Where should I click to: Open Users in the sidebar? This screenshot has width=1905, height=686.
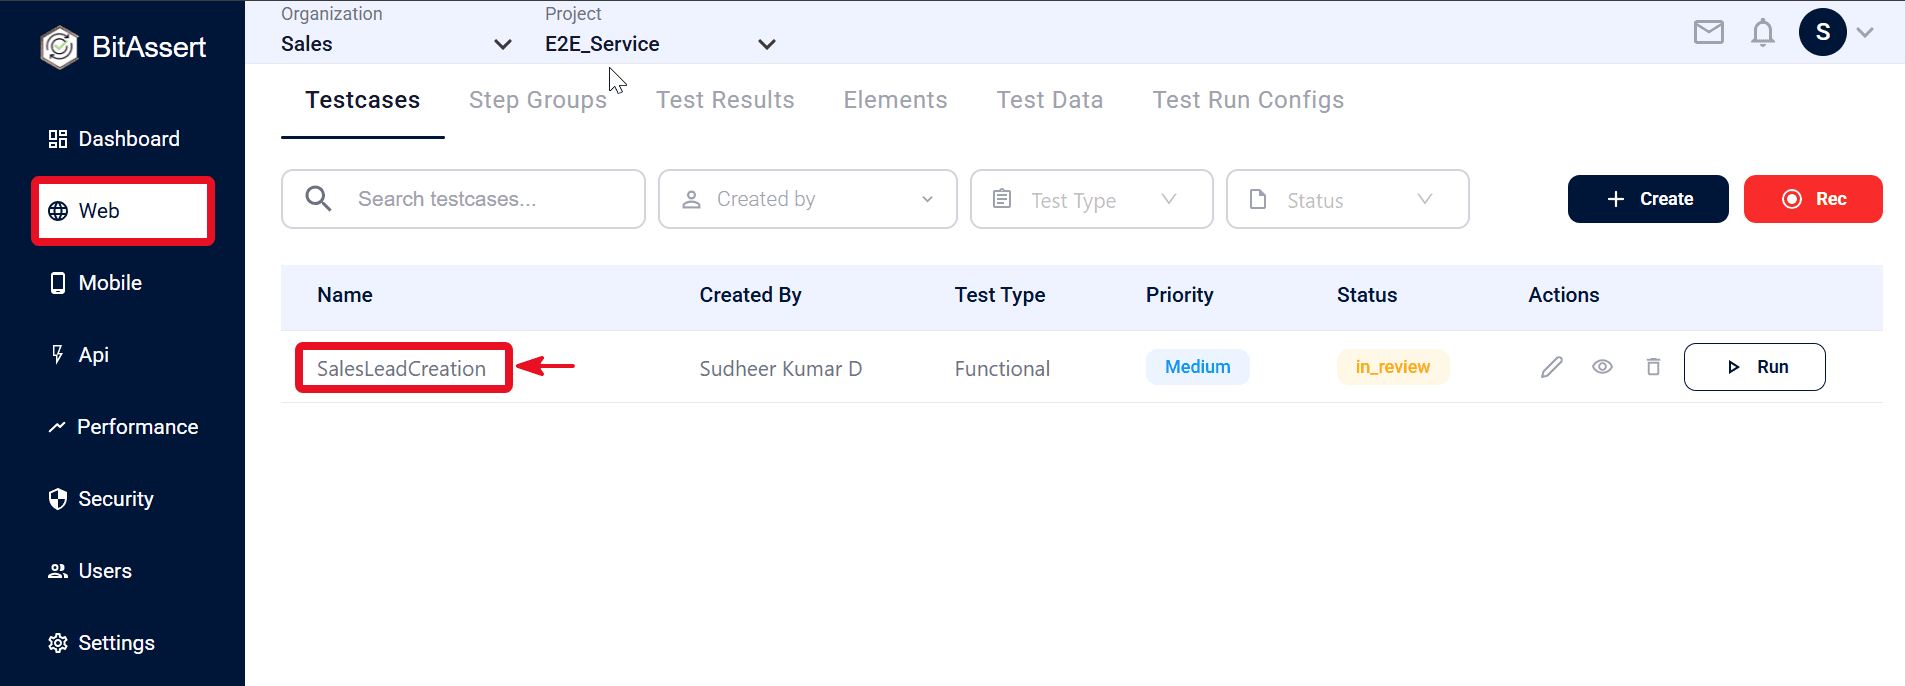click(x=90, y=571)
